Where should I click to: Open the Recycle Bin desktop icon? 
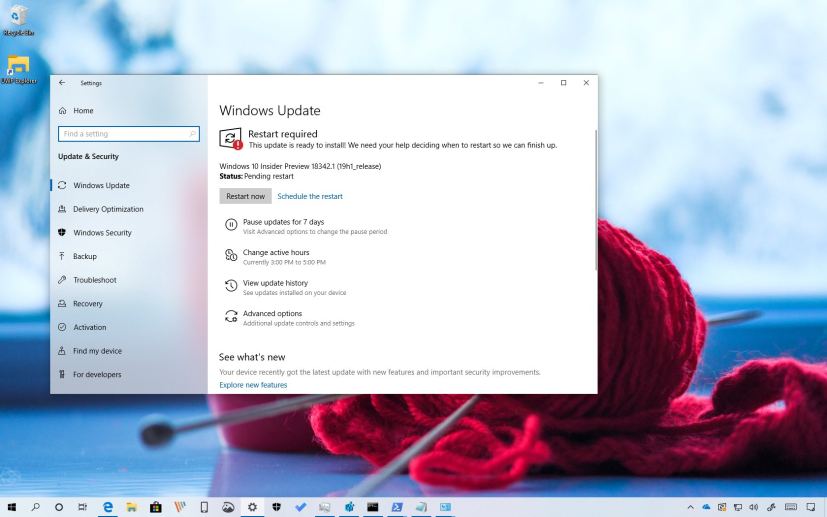[17, 18]
